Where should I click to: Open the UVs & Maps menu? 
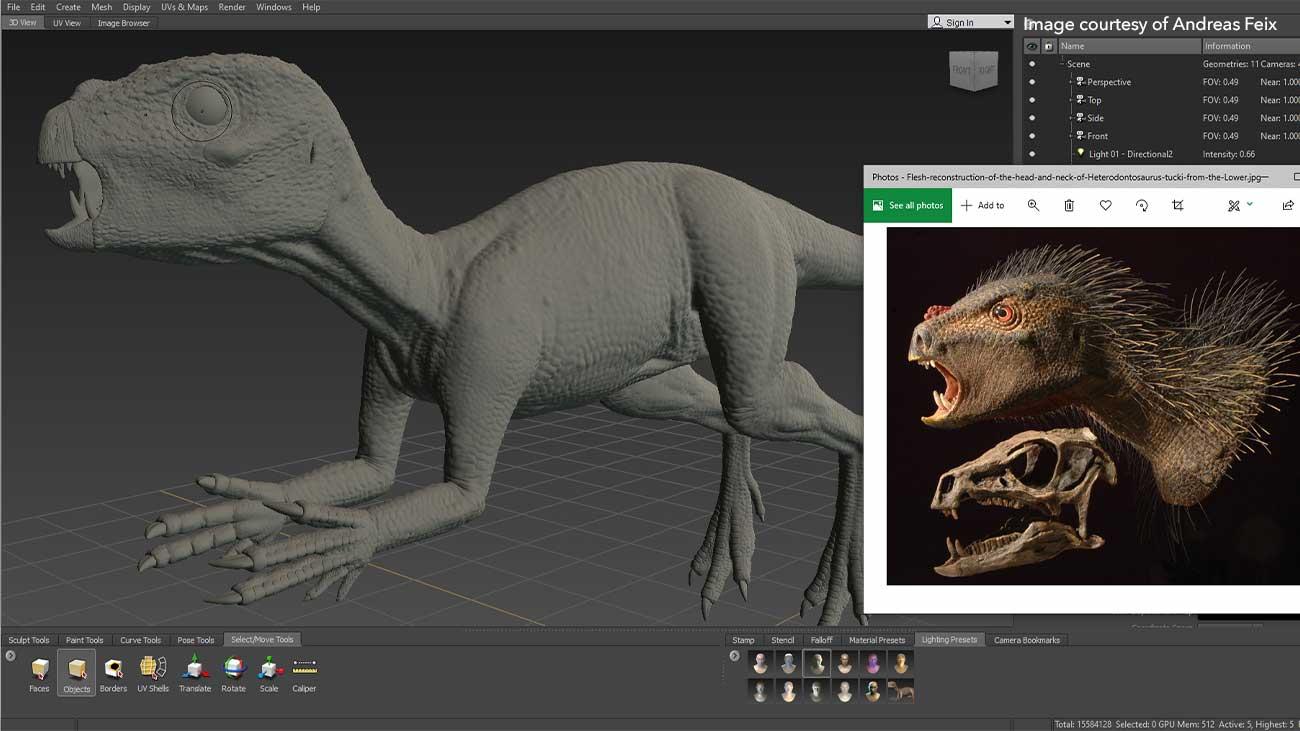tap(184, 7)
